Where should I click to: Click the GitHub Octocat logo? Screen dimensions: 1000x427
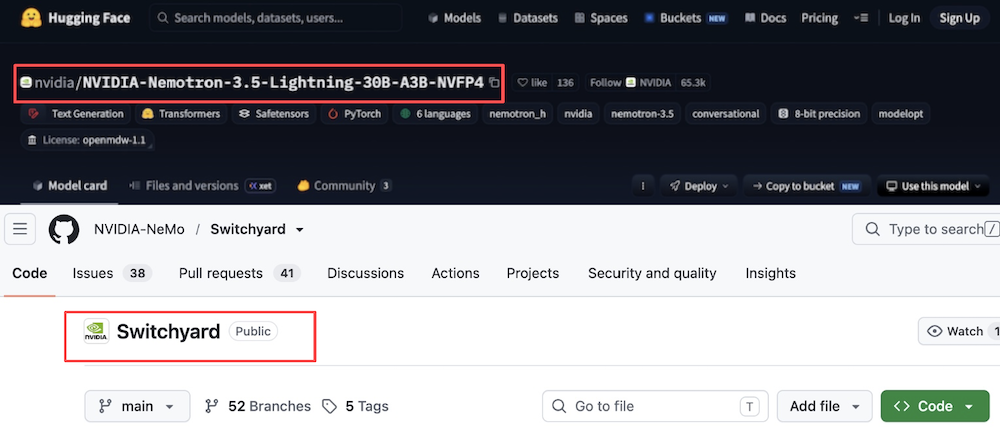(x=64, y=229)
